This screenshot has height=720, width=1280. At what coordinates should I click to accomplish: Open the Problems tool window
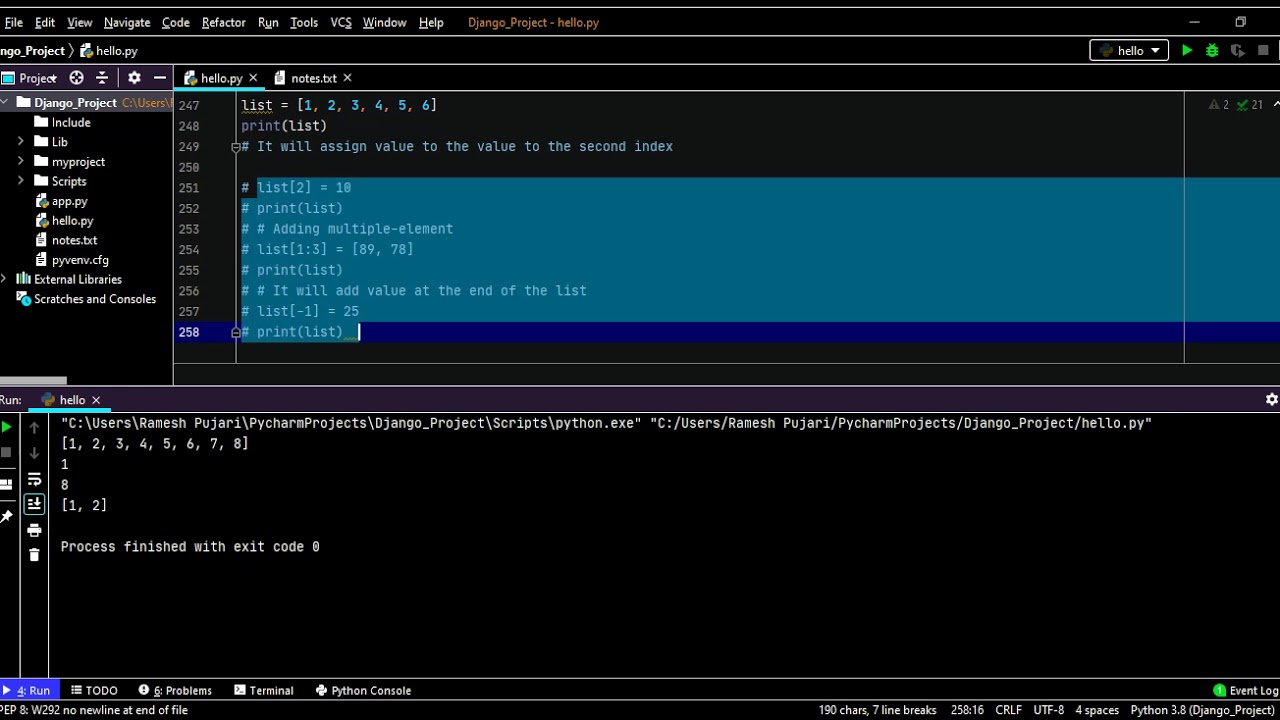[x=175, y=690]
